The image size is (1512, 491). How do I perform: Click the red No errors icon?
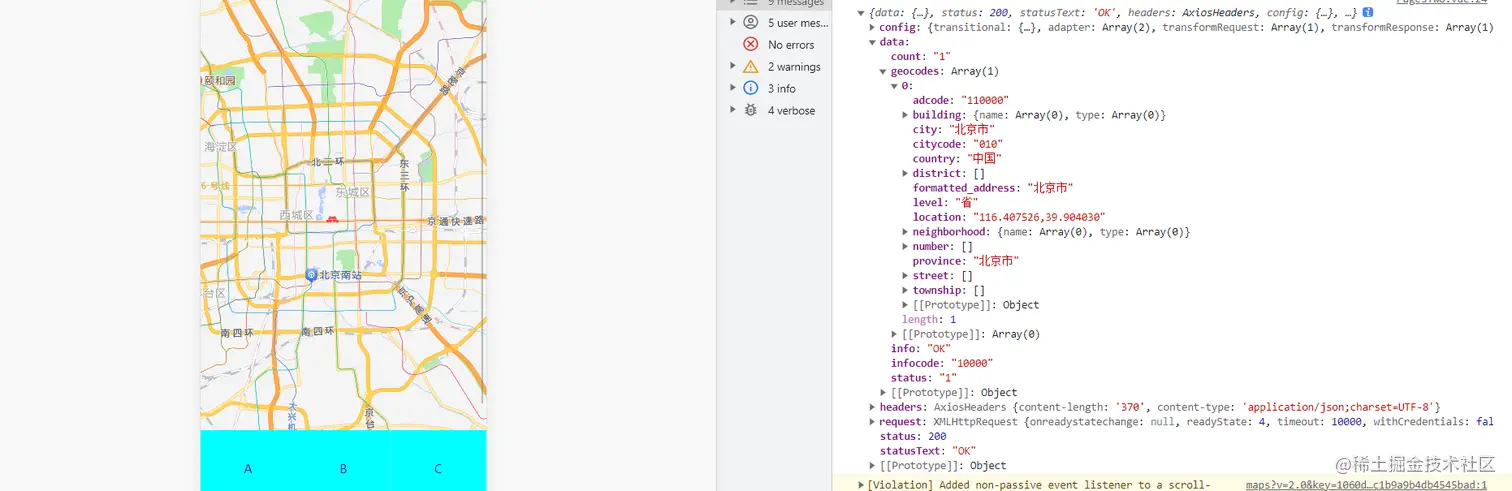pyautogui.click(x=750, y=44)
